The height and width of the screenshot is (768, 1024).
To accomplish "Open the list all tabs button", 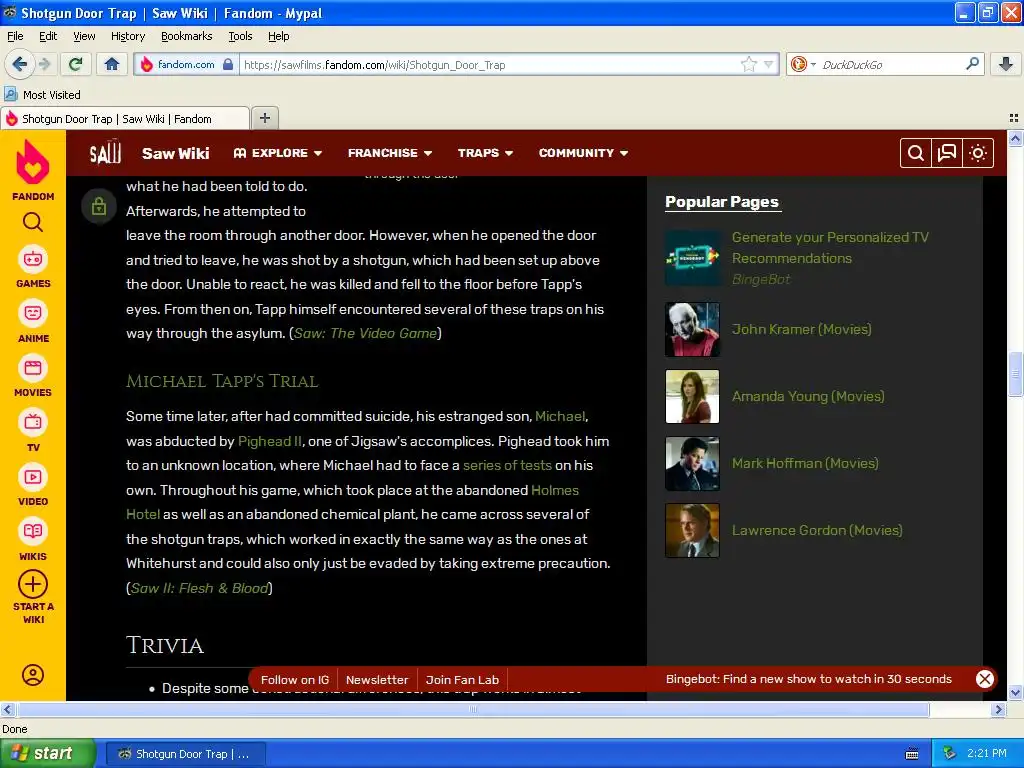I will (x=1014, y=118).
